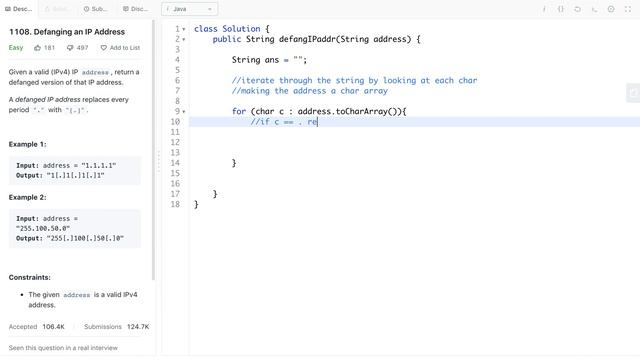The image size is (640, 360).
Task: Collapse the class Solution fold arrow on line 1
Action: [x=184, y=29]
